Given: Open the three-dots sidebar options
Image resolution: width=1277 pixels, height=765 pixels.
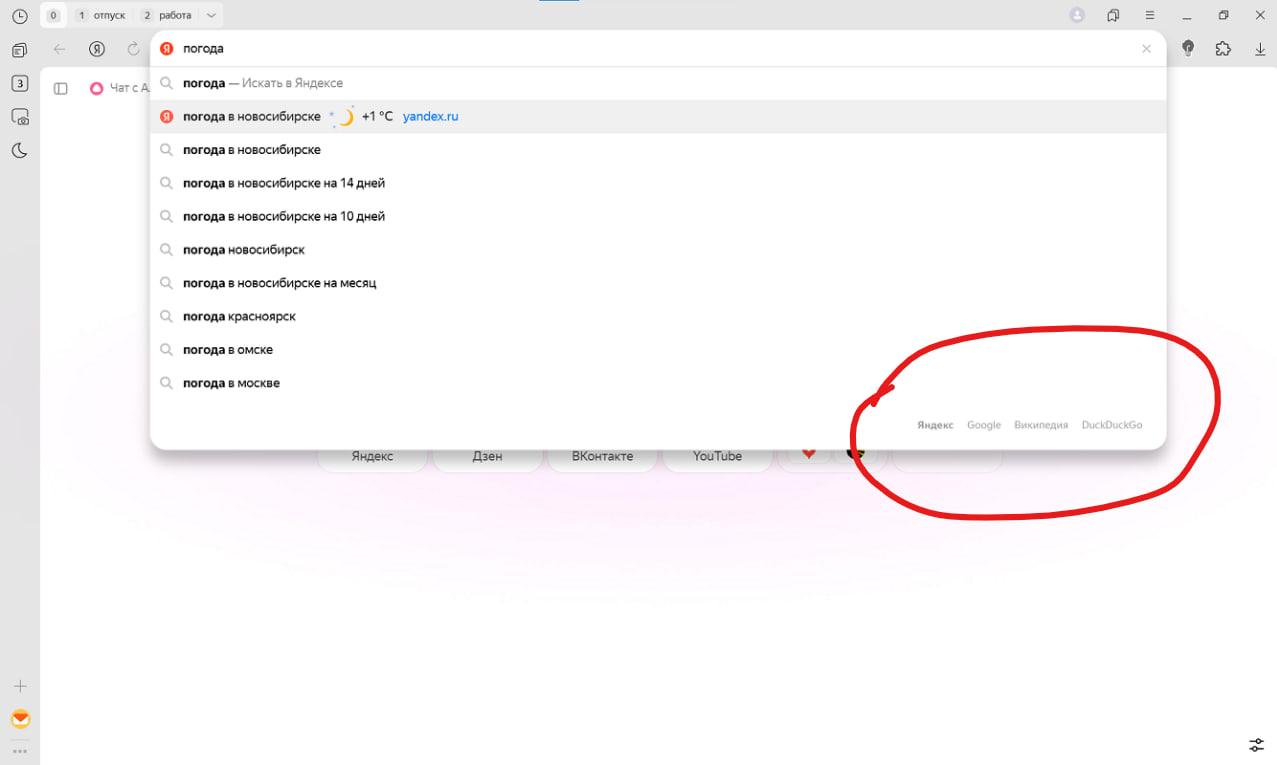Looking at the screenshot, I should (x=19, y=750).
